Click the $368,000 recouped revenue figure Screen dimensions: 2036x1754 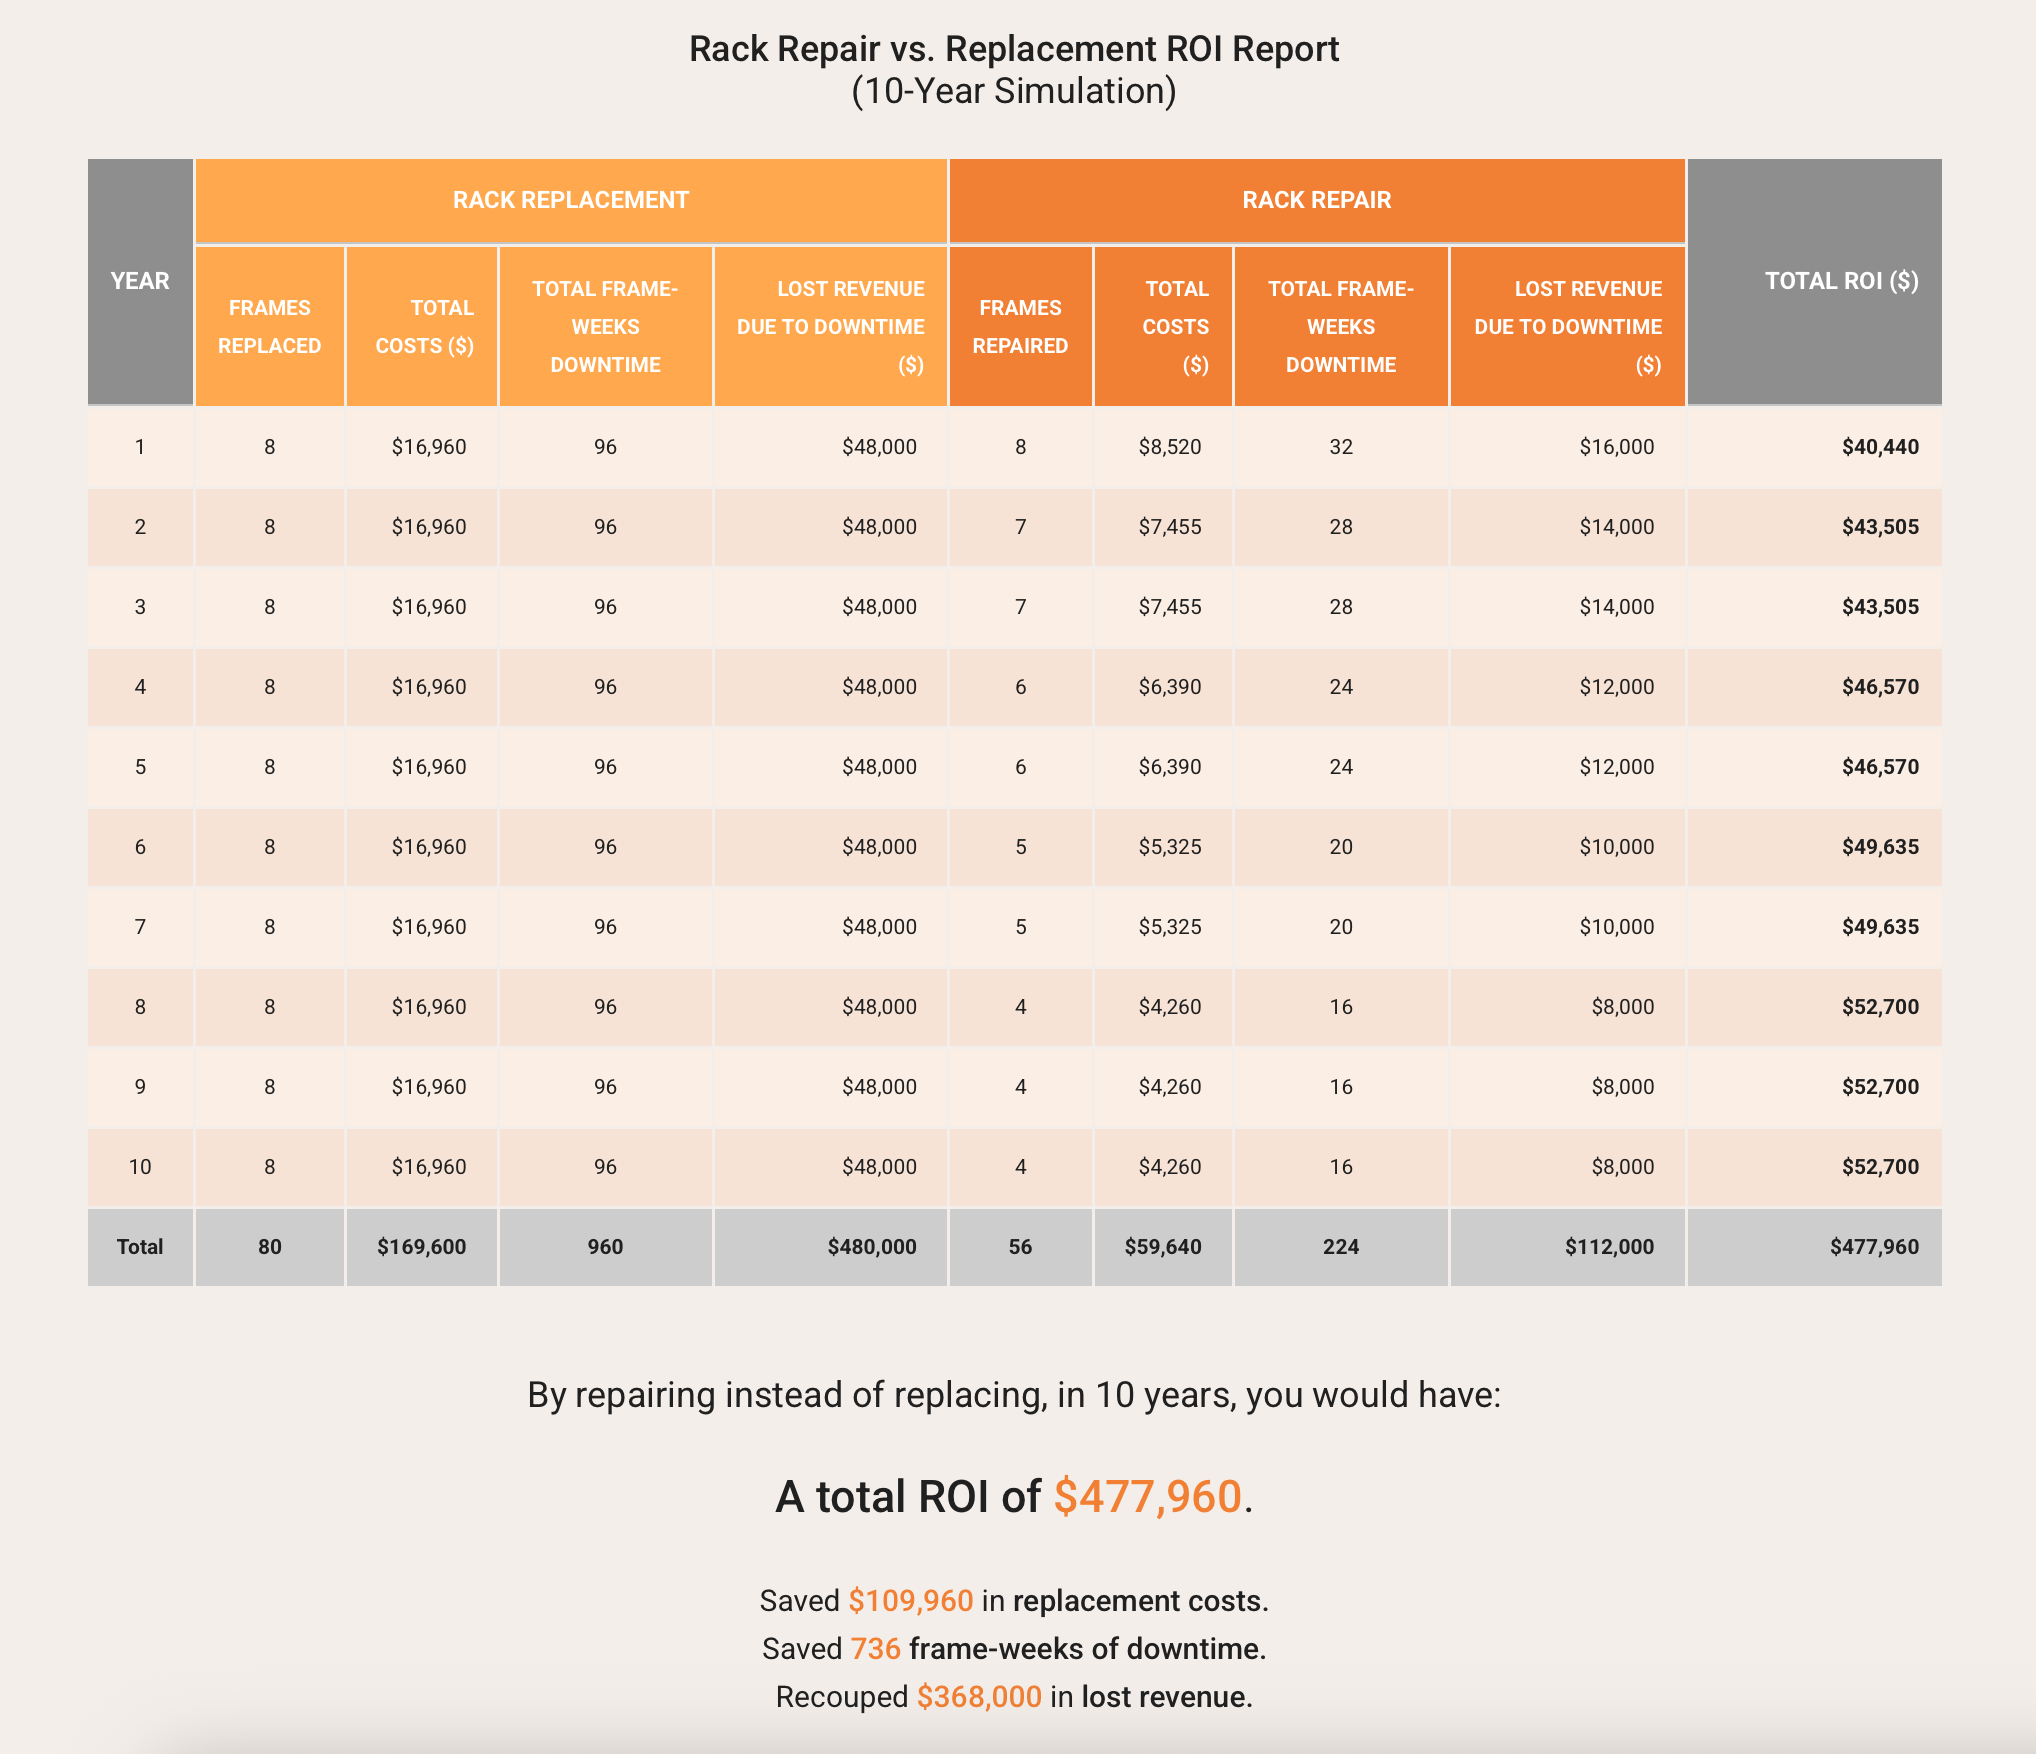point(979,1697)
